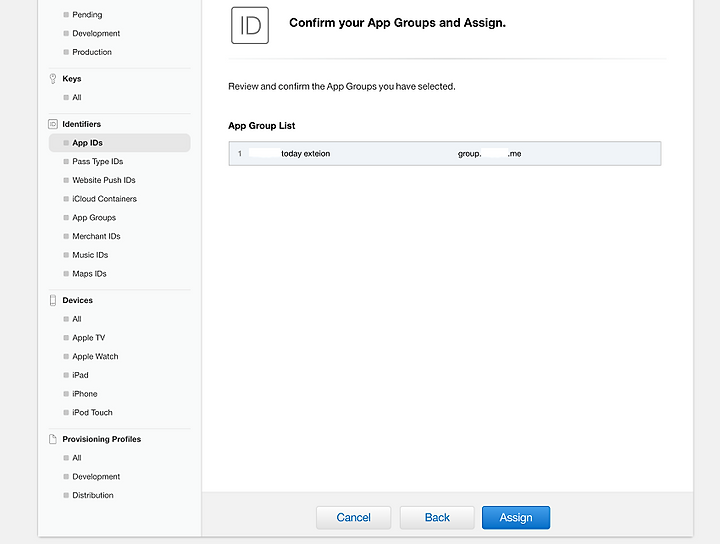Click the phone icon beside Devices
The image size is (720, 544).
click(53, 300)
